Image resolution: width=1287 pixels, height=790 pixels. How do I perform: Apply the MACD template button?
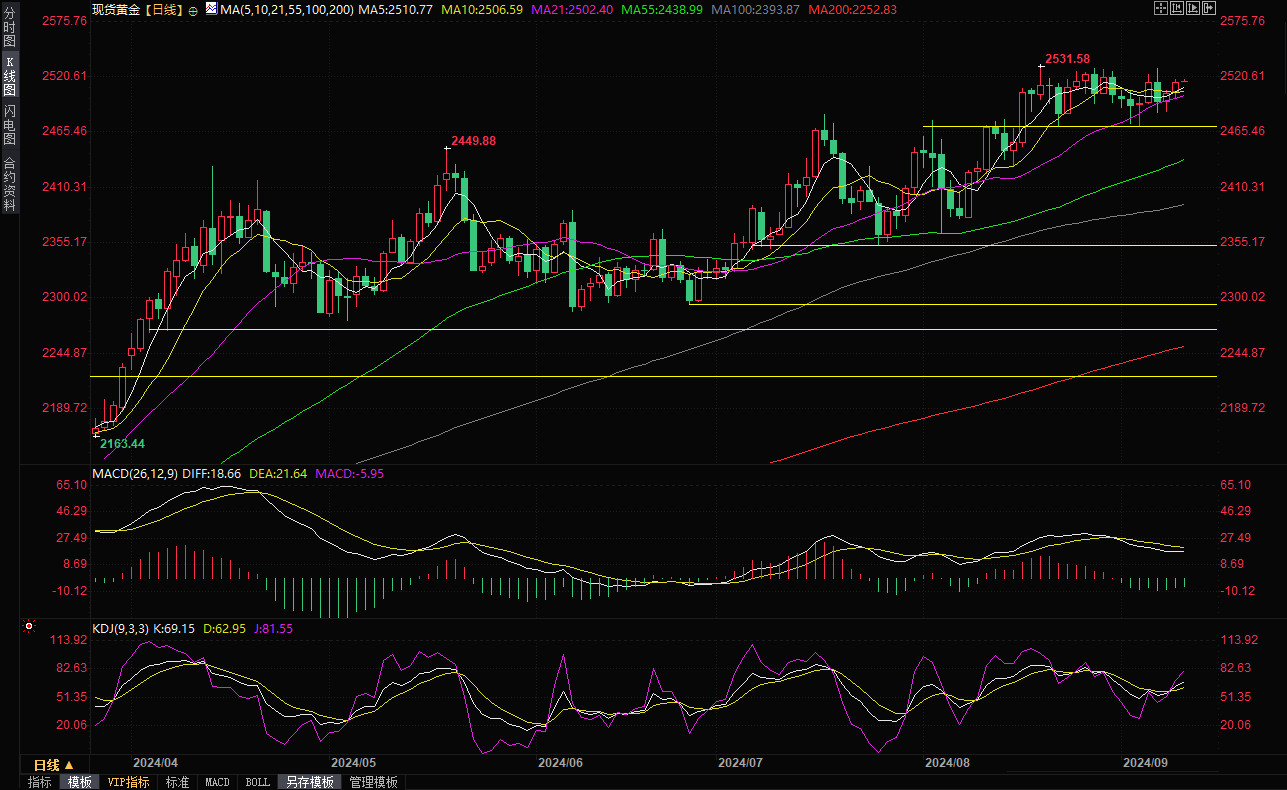217,782
